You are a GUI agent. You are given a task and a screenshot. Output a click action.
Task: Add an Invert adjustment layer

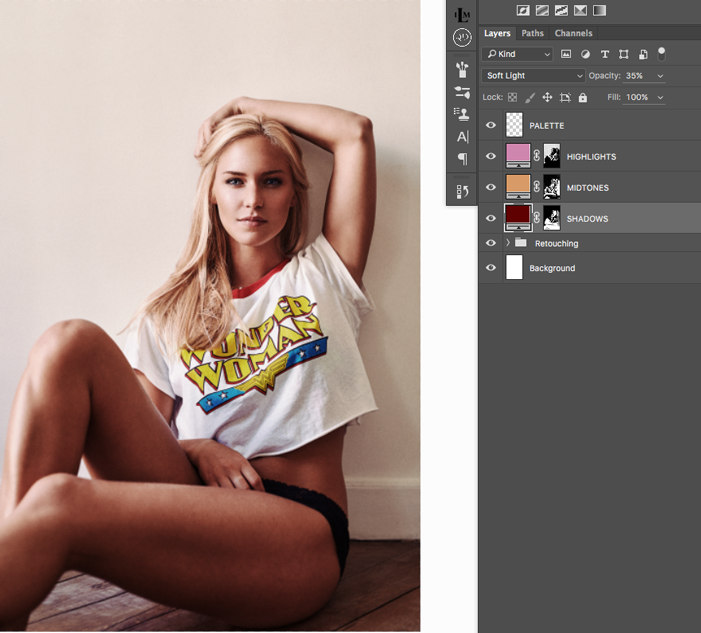pyautogui.click(x=523, y=10)
